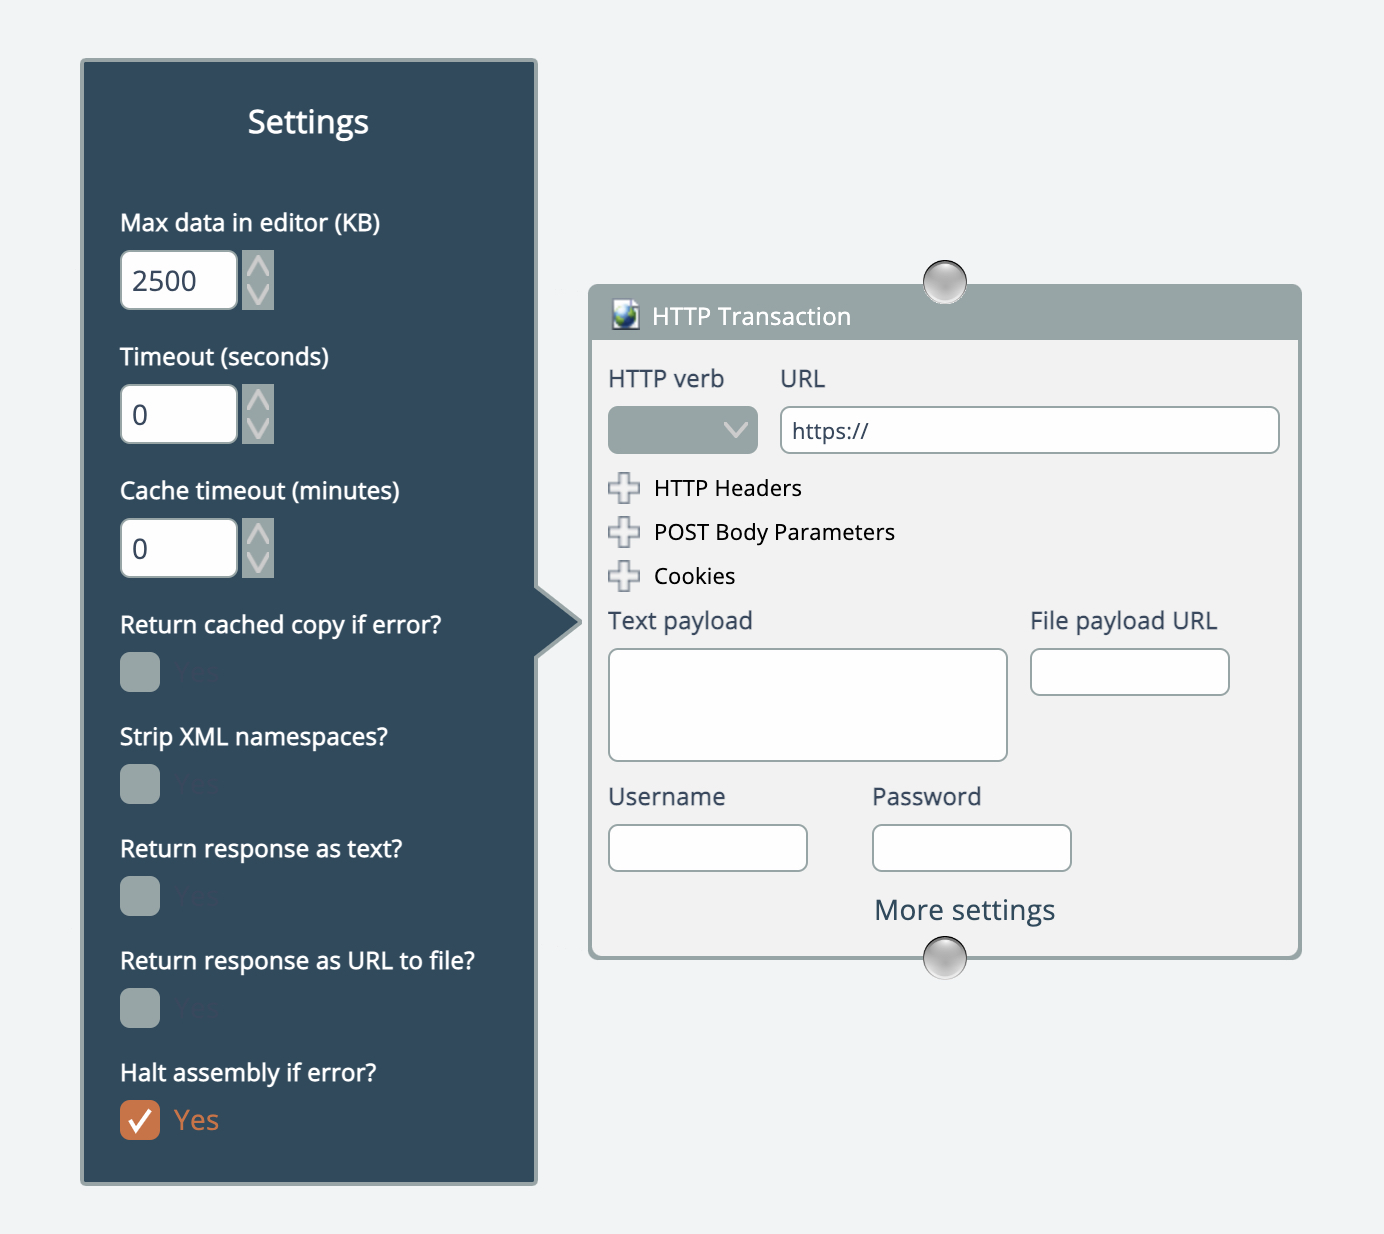
Task: Add a Cookies entry with plus icon
Action: pyautogui.click(x=624, y=576)
